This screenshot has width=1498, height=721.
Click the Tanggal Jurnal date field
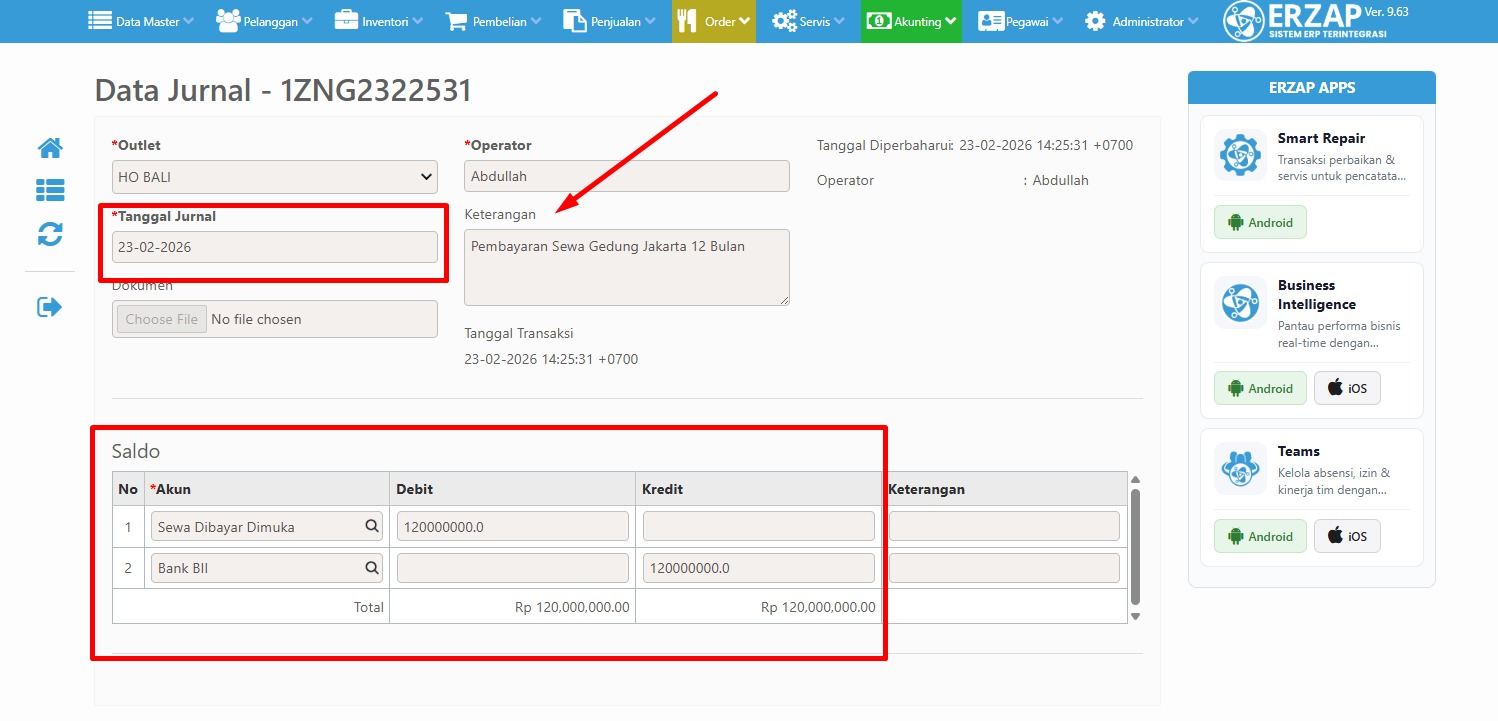(x=274, y=247)
